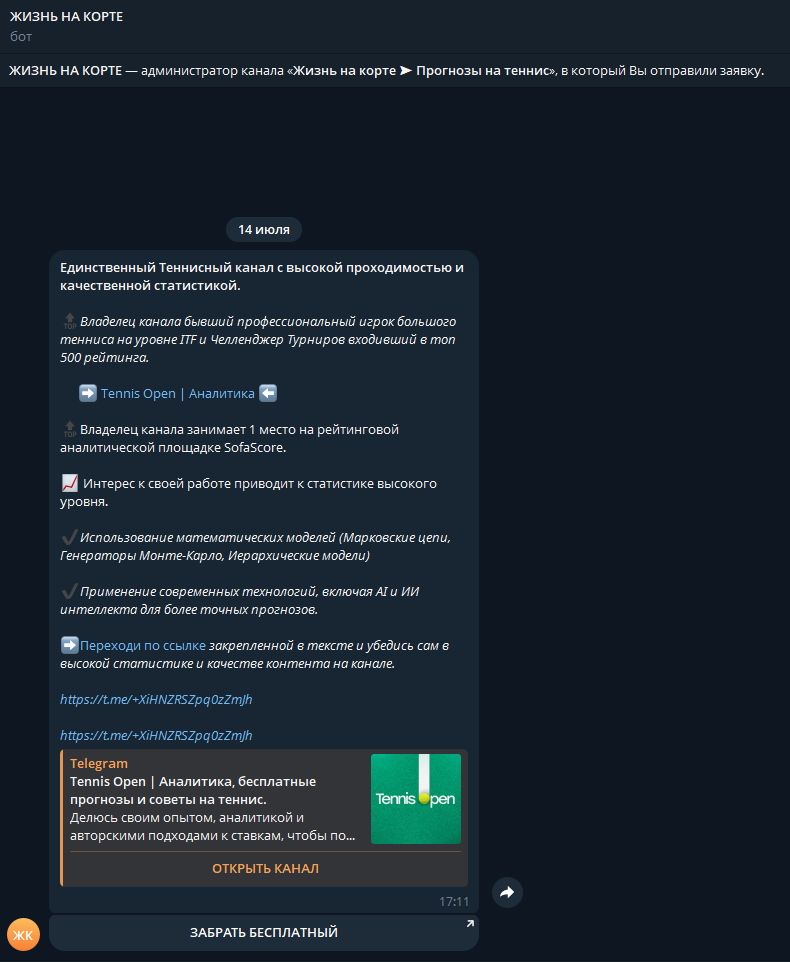Open the second t.me invite link
Viewport: 790px width, 962px height.
(x=156, y=735)
